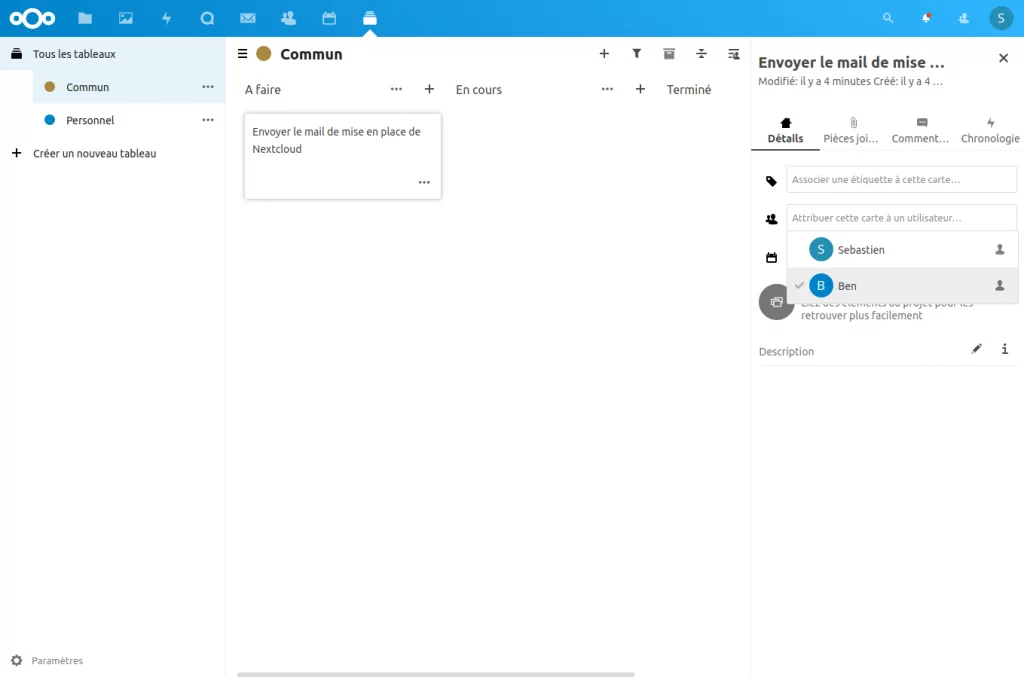Open the Files app icon
This screenshot has width=1024, height=677.
(85, 18)
